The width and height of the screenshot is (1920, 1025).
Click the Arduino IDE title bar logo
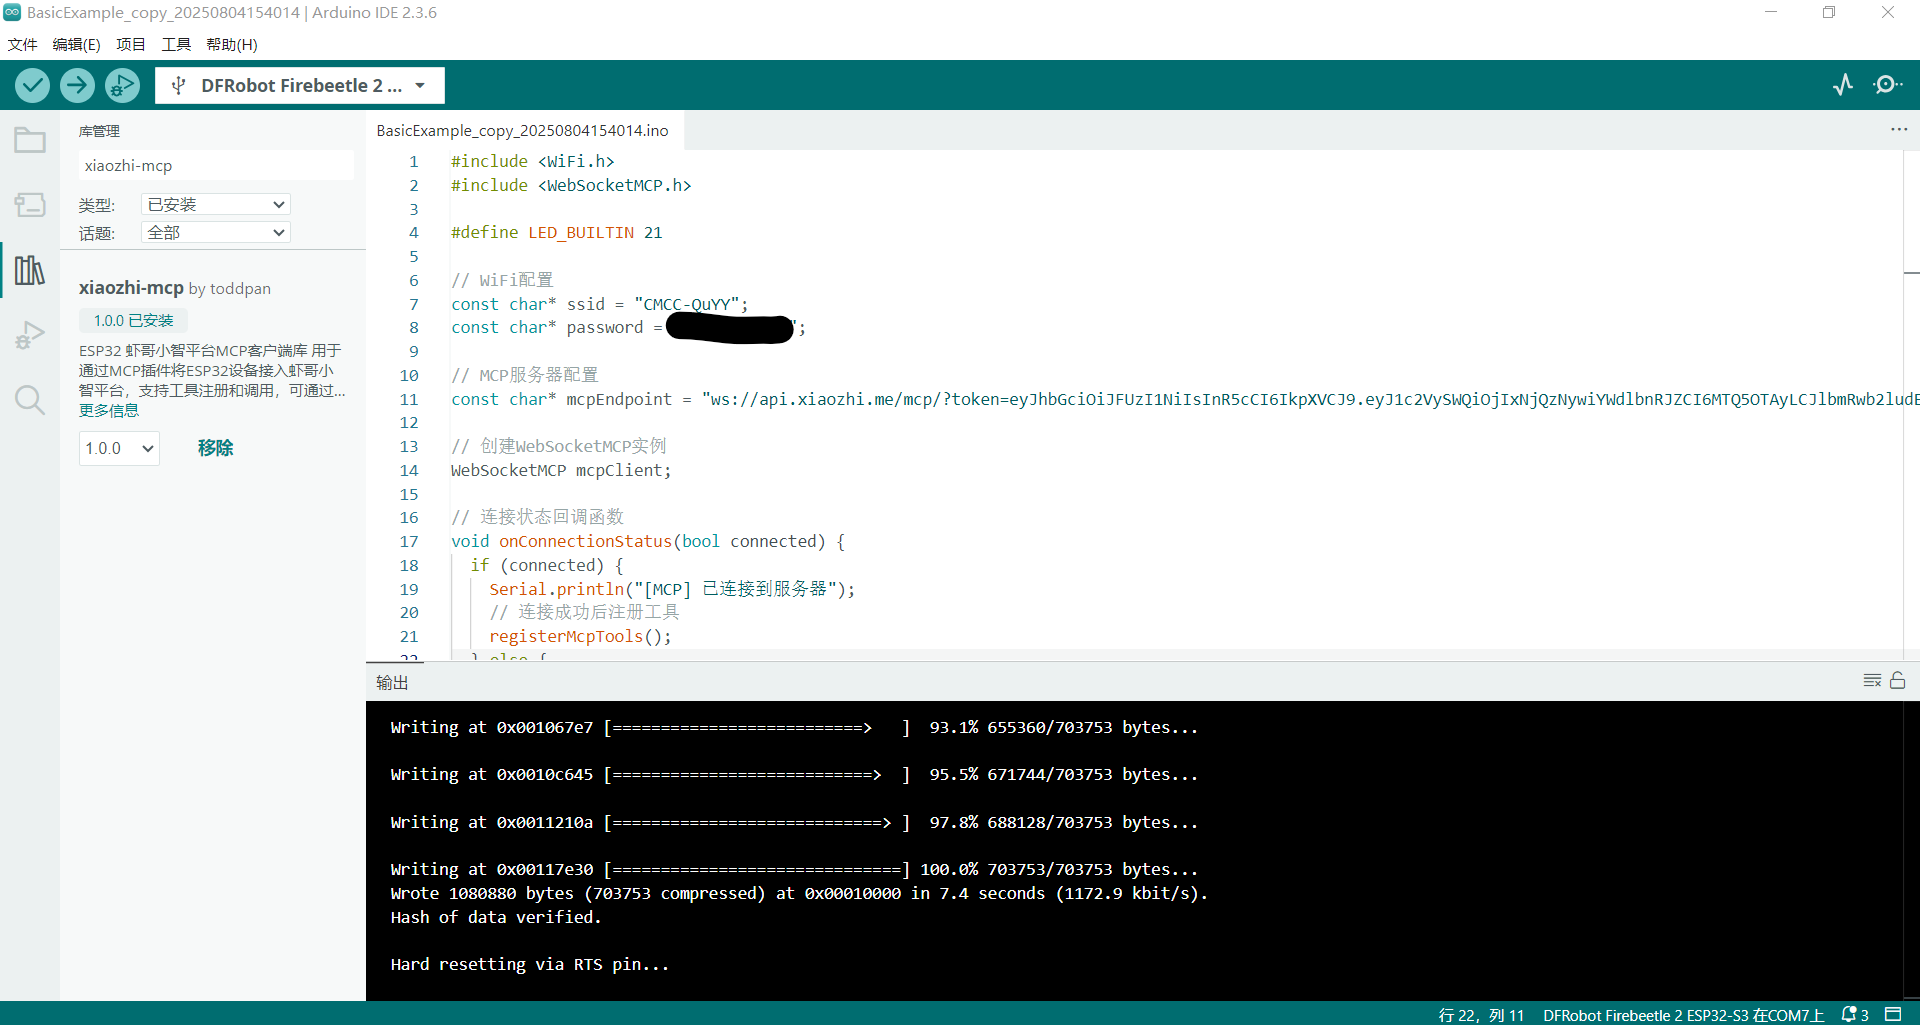(x=12, y=12)
